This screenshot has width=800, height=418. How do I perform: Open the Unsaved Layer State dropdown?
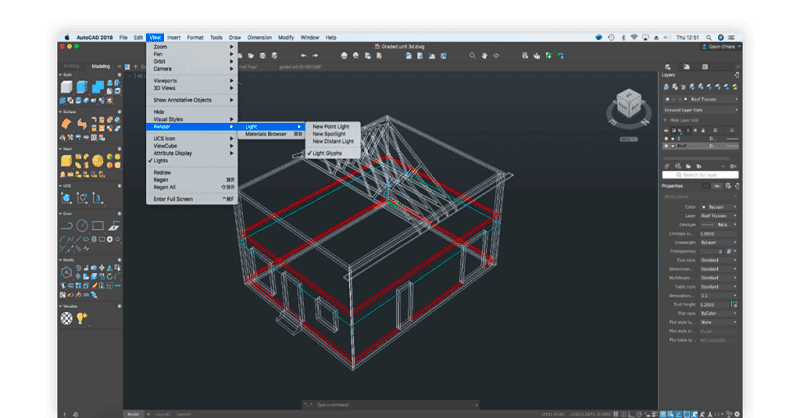pyautogui.click(x=701, y=110)
